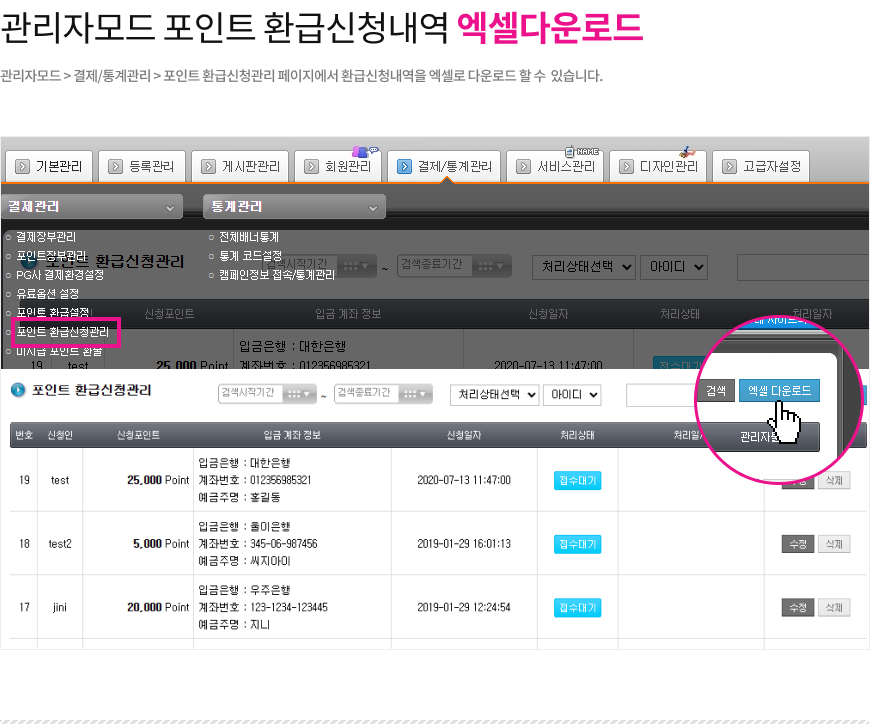The width and height of the screenshot is (870, 724).
Task: Open the 아이디 search type dropdown
Action: (571, 395)
